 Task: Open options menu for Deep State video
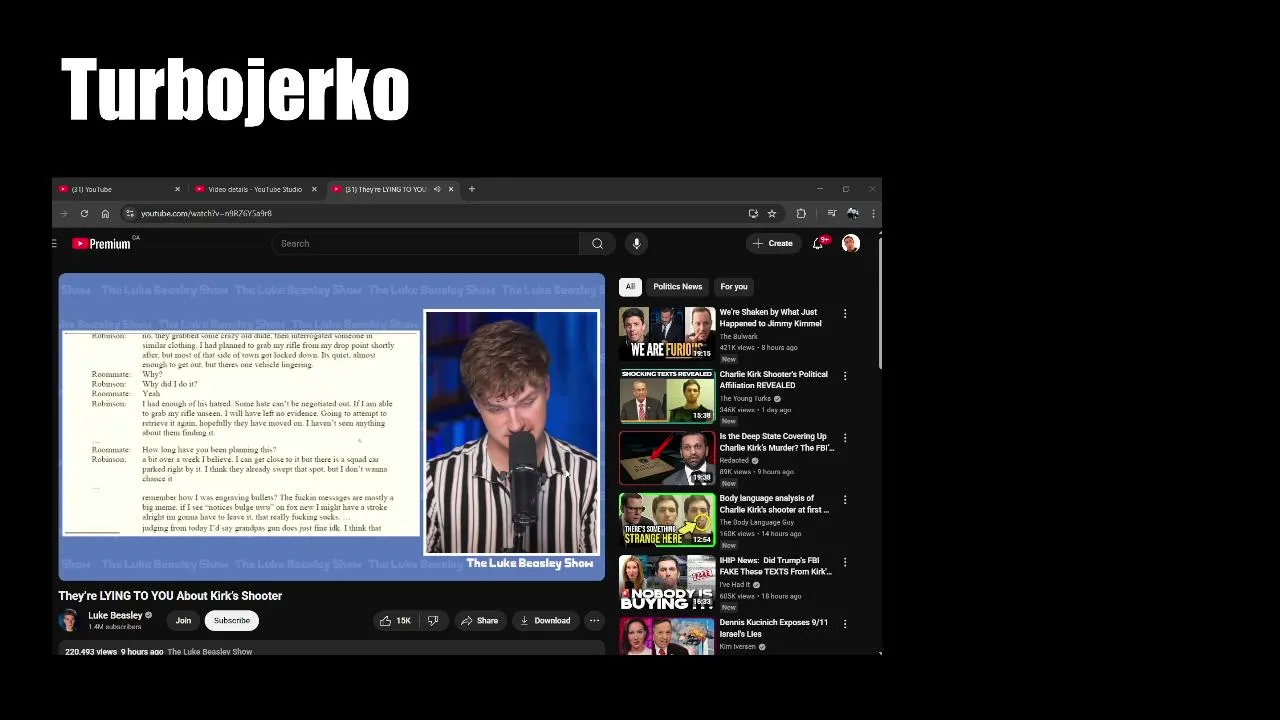pyautogui.click(x=845, y=438)
